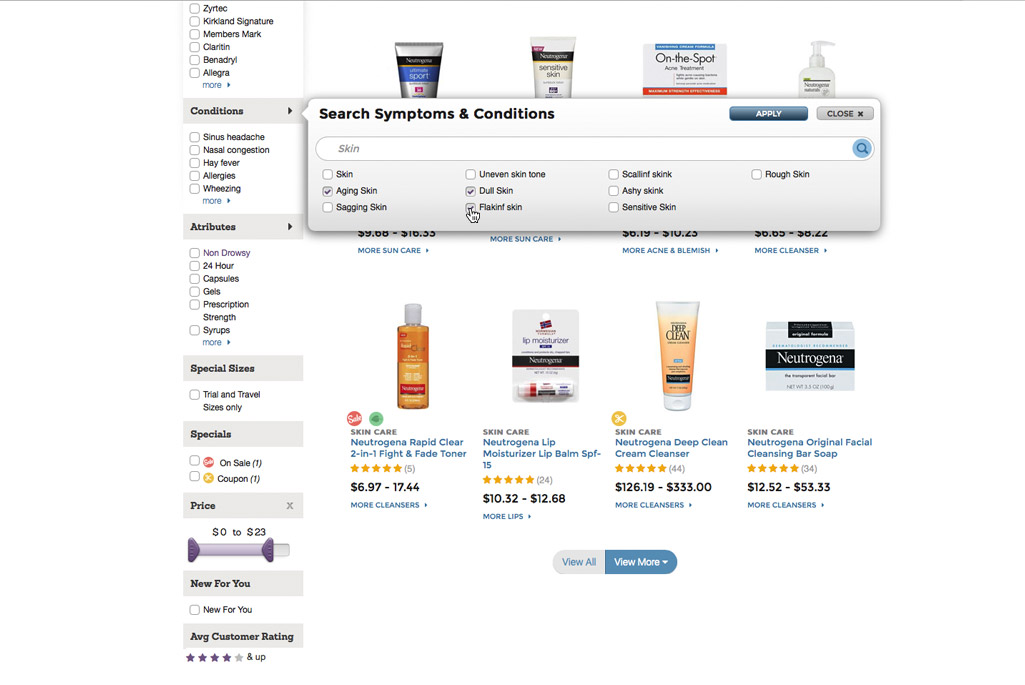Click the symptoms search input field

click(585, 148)
